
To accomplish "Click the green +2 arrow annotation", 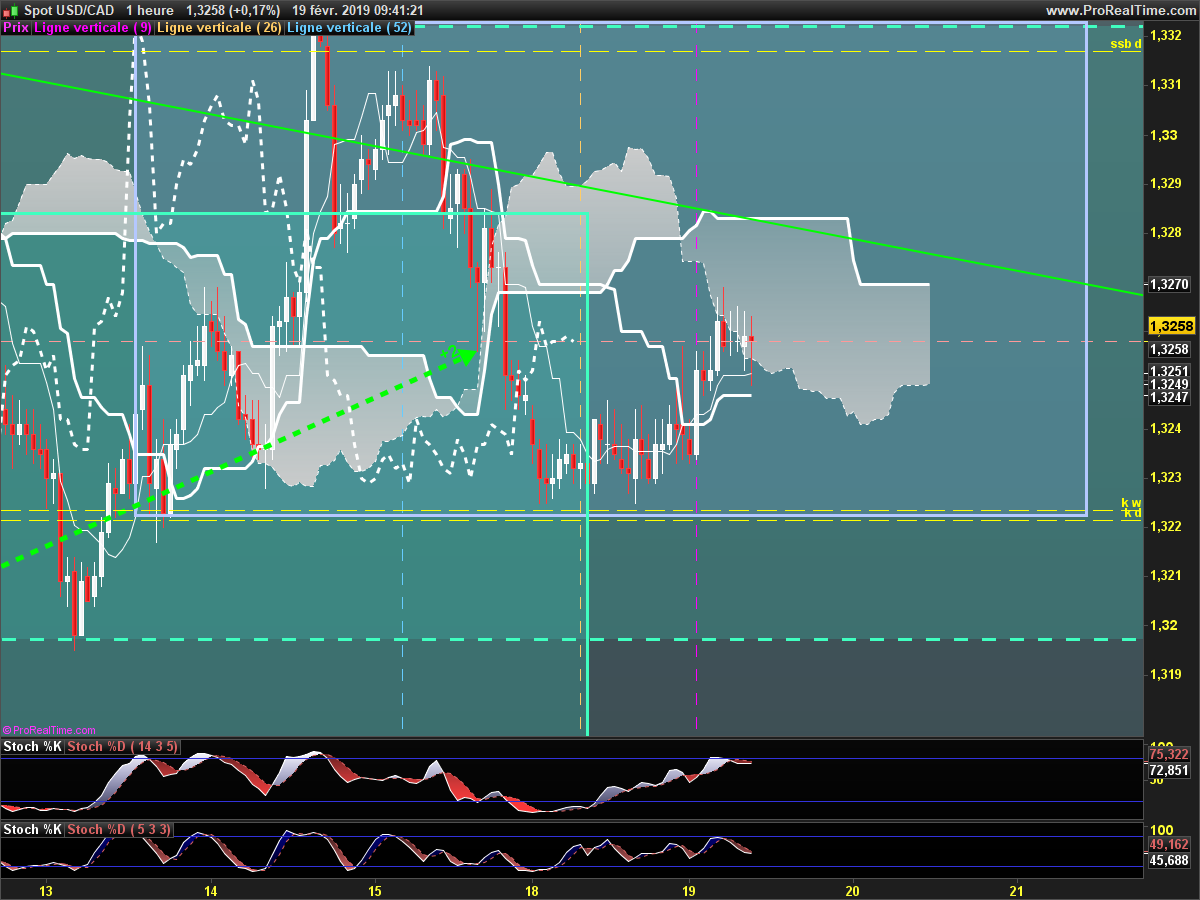I will click(457, 354).
